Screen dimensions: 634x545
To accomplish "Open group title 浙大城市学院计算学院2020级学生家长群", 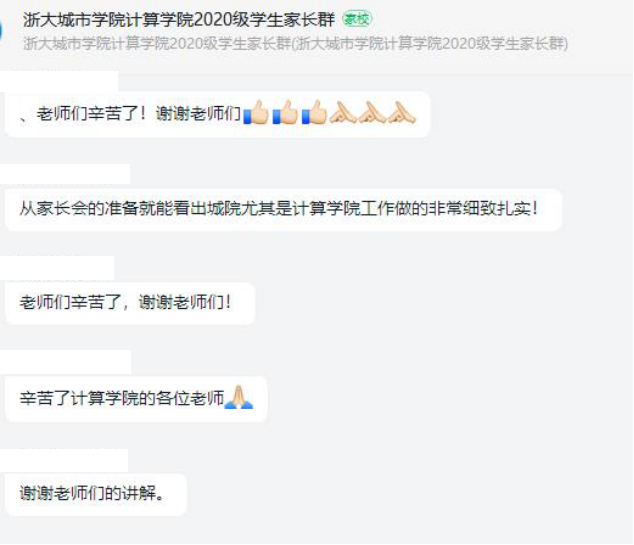I will pyautogui.click(x=179, y=19).
